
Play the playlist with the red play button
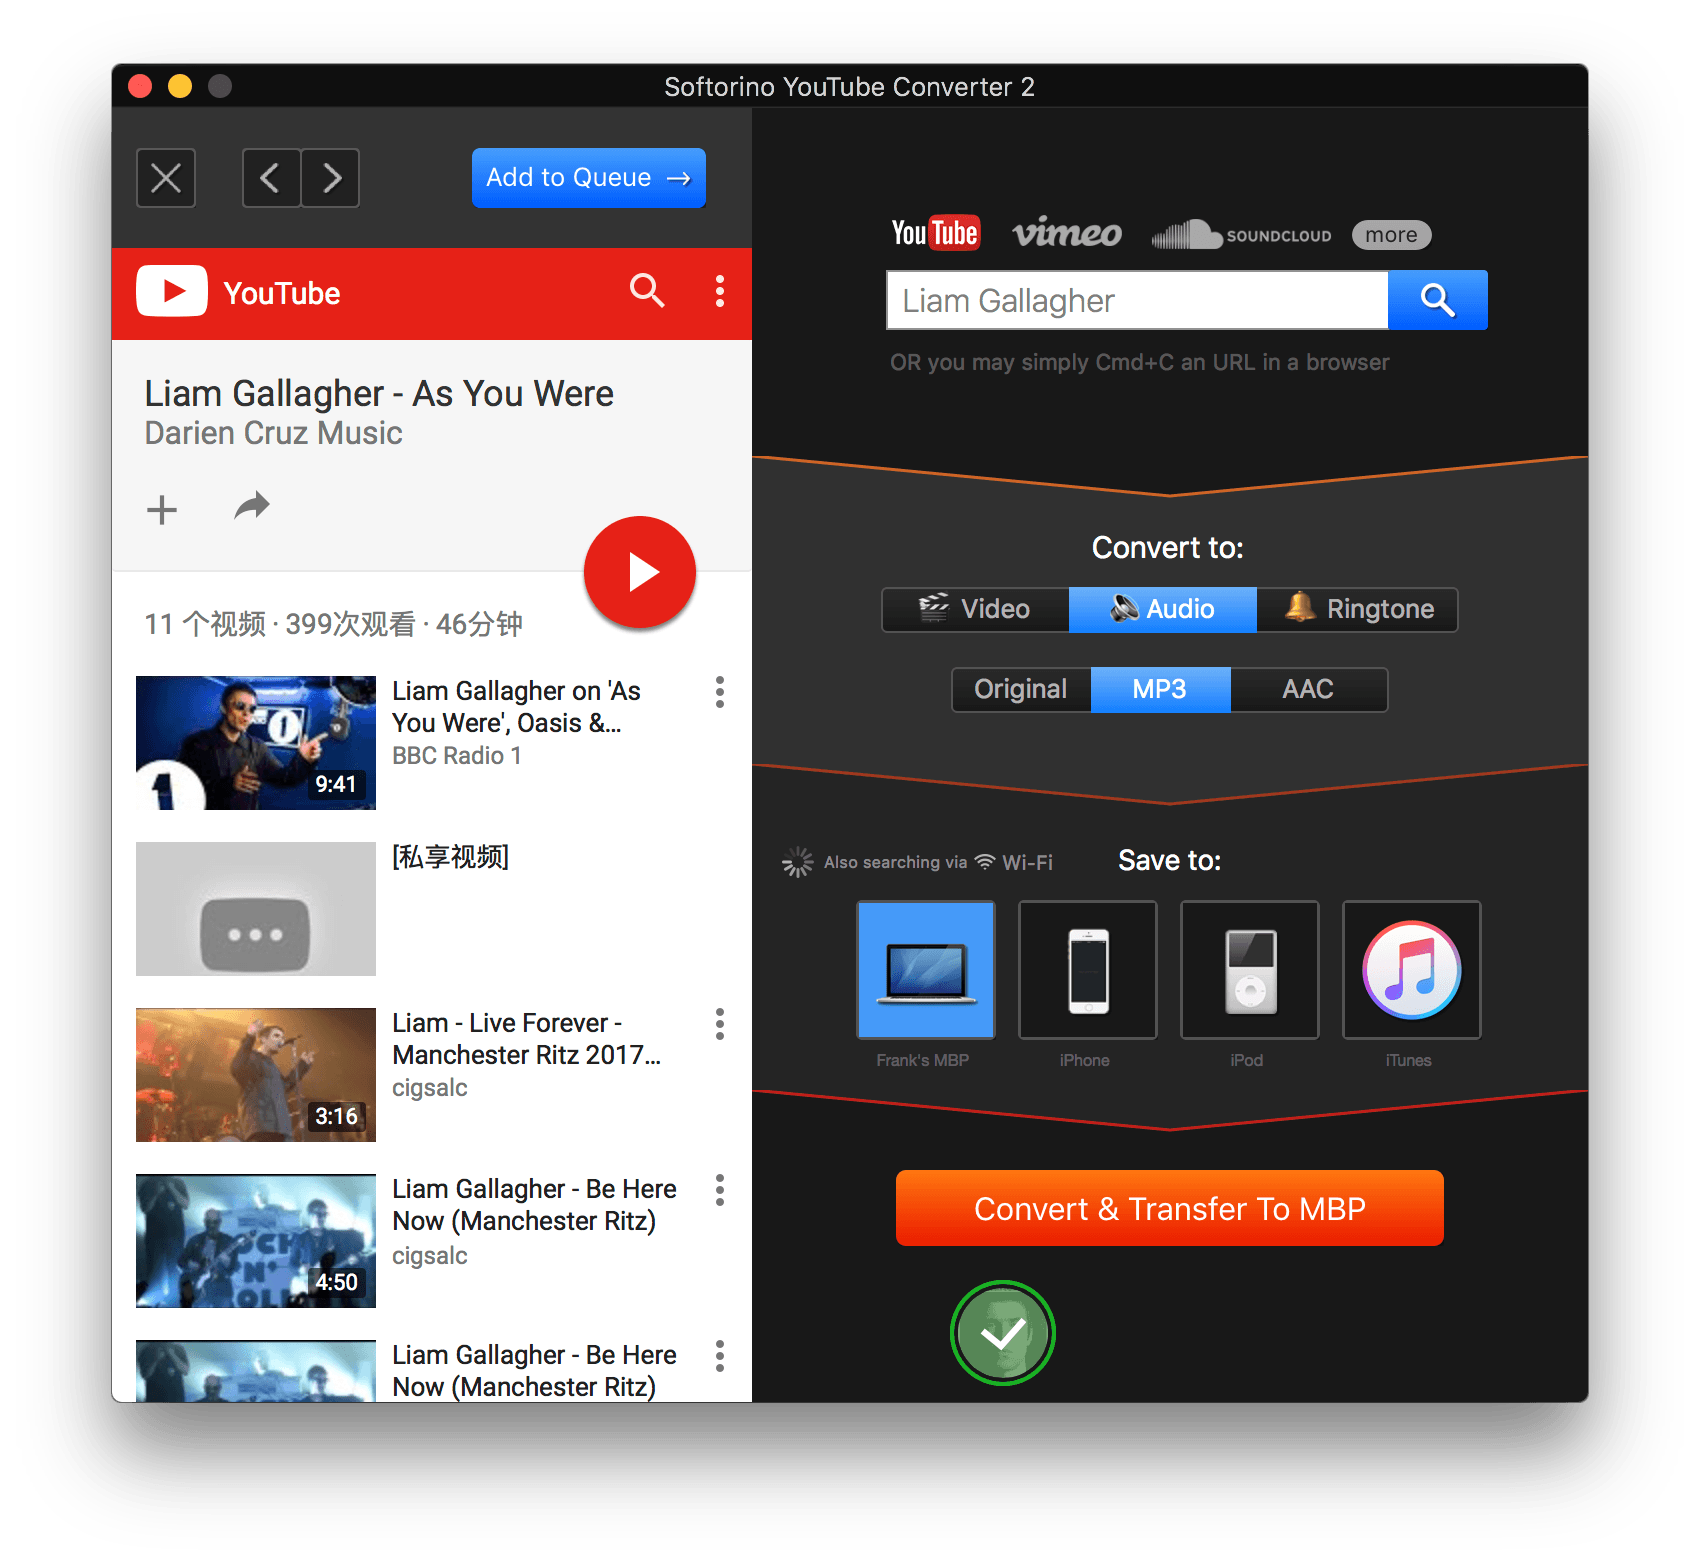pyautogui.click(x=640, y=572)
